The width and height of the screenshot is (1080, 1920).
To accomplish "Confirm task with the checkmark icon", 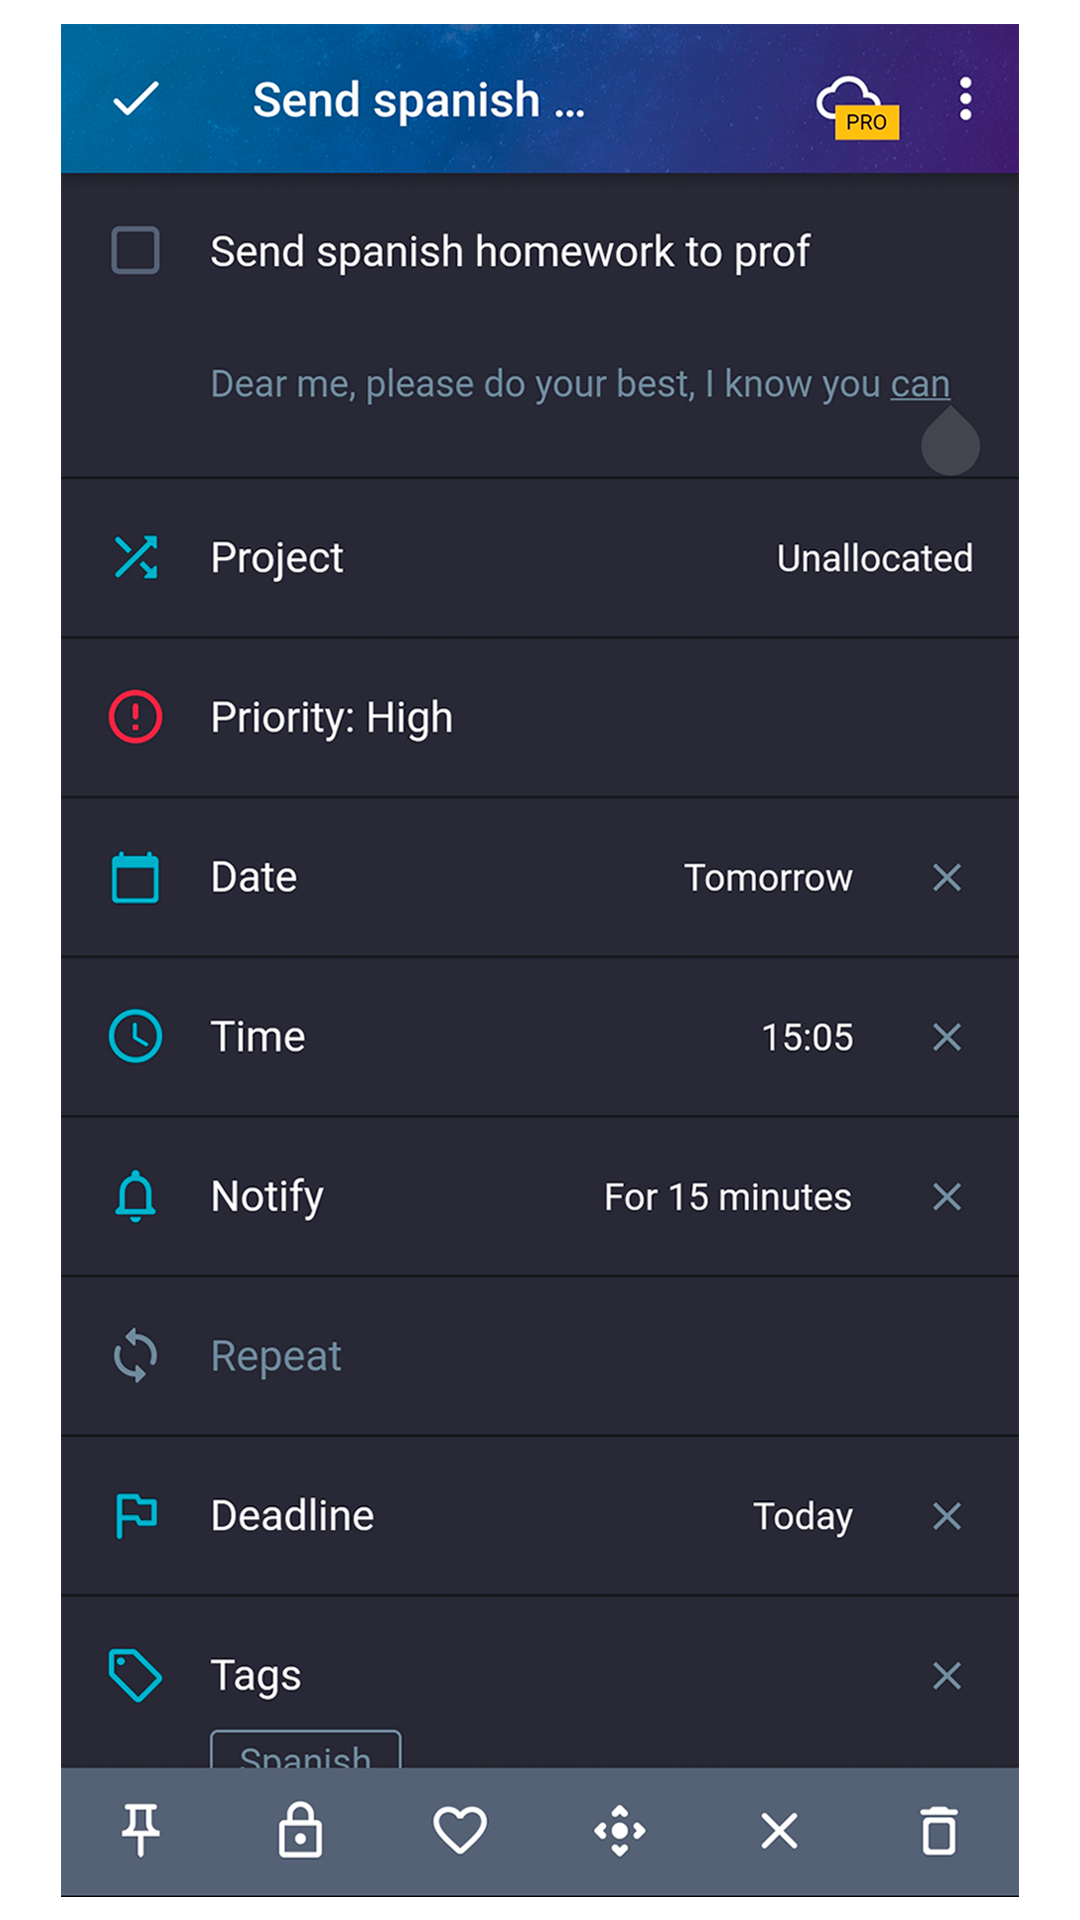I will point(136,99).
